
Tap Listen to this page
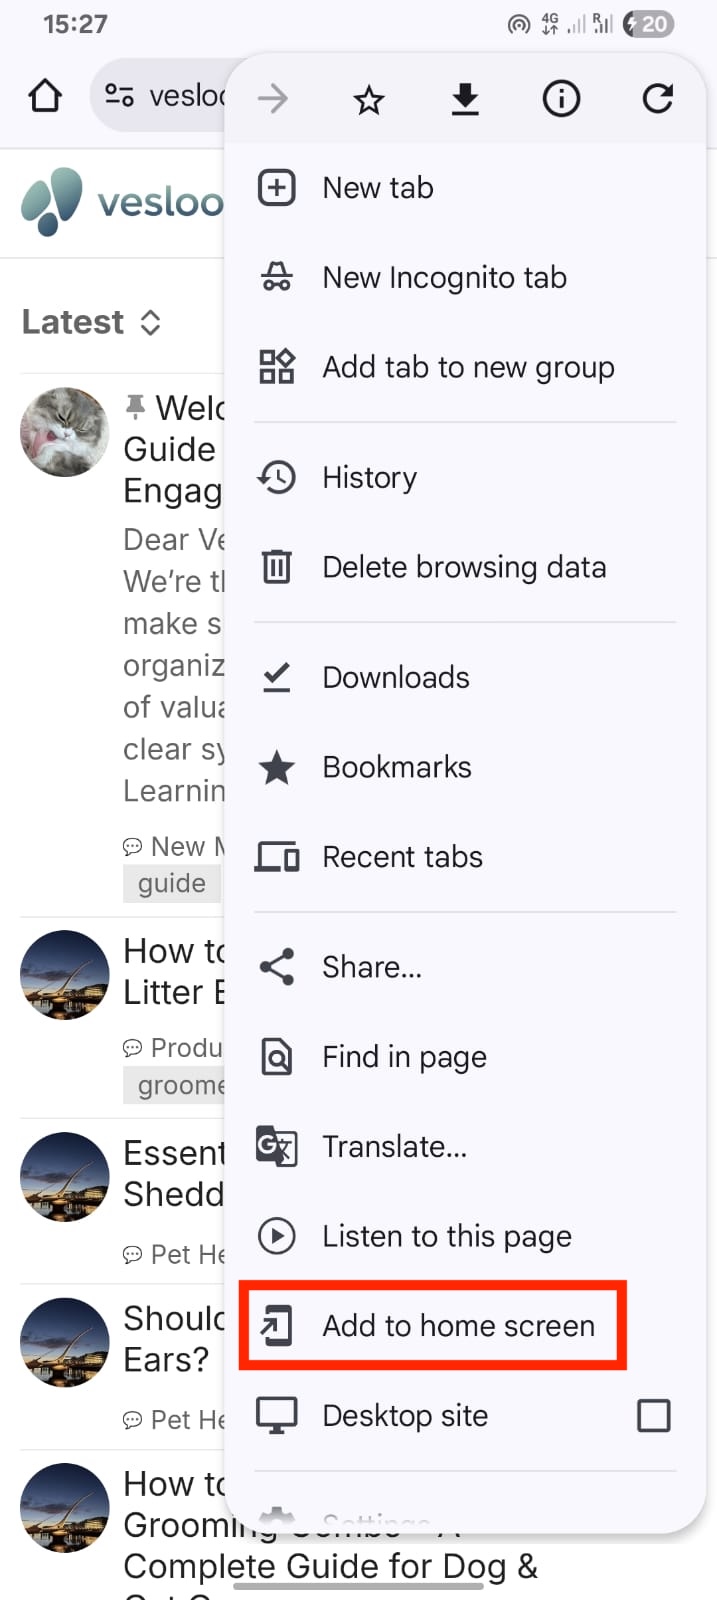(446, 1236)
